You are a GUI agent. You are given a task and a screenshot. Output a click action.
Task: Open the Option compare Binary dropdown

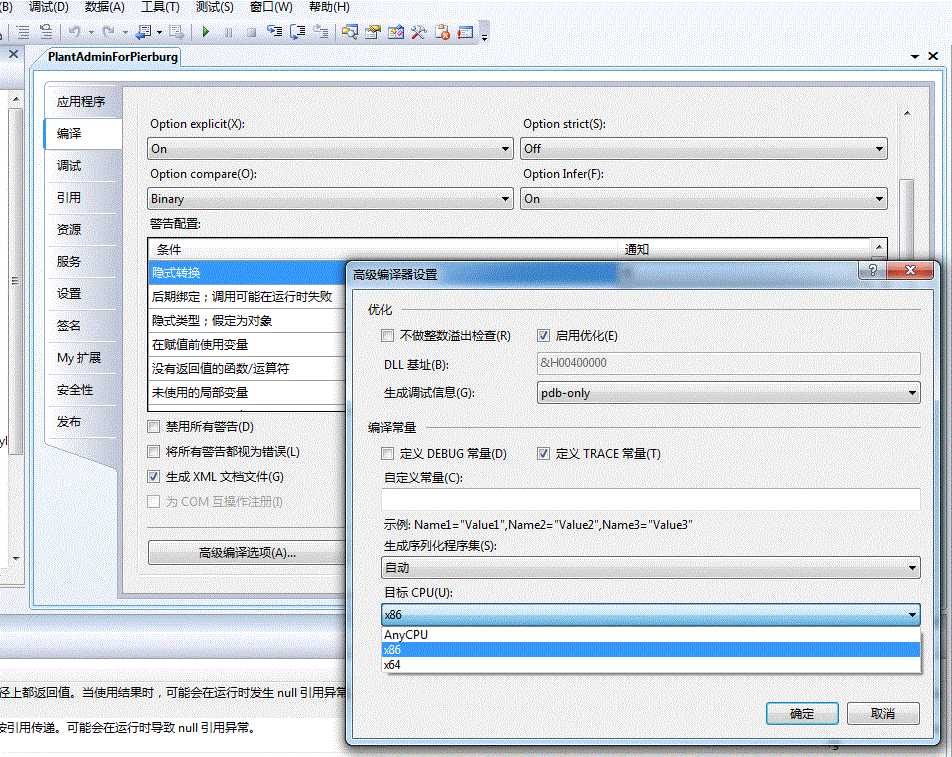point(330,199)
